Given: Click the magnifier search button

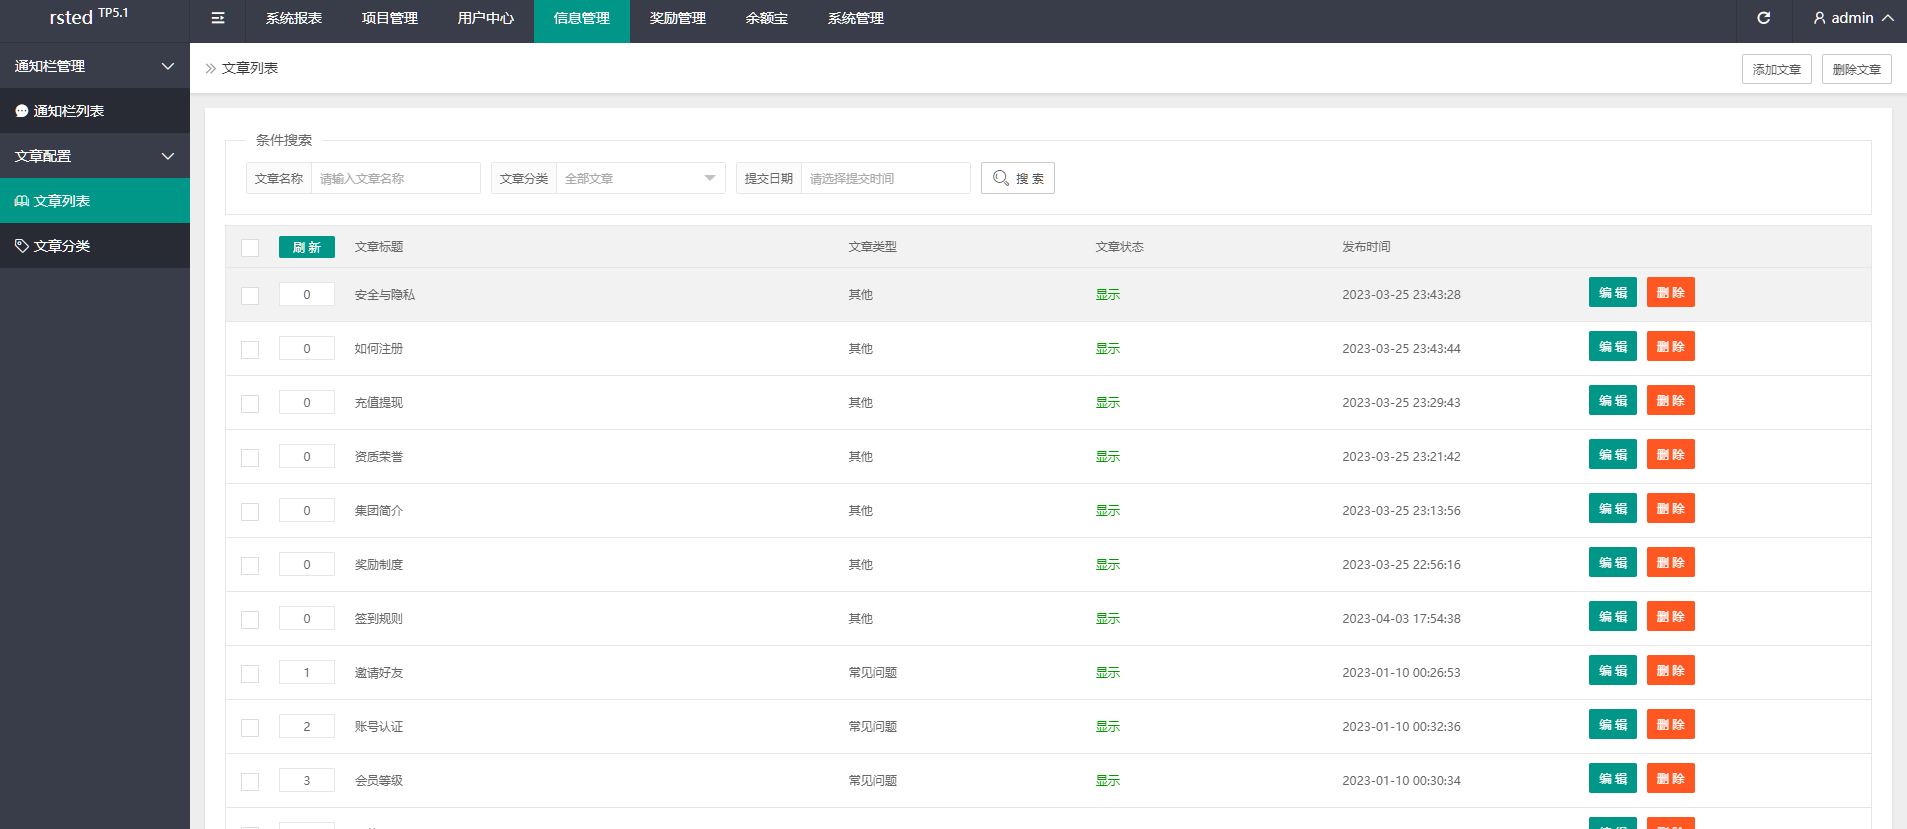Looking at the screenshot, I should tap(1017, 178).
